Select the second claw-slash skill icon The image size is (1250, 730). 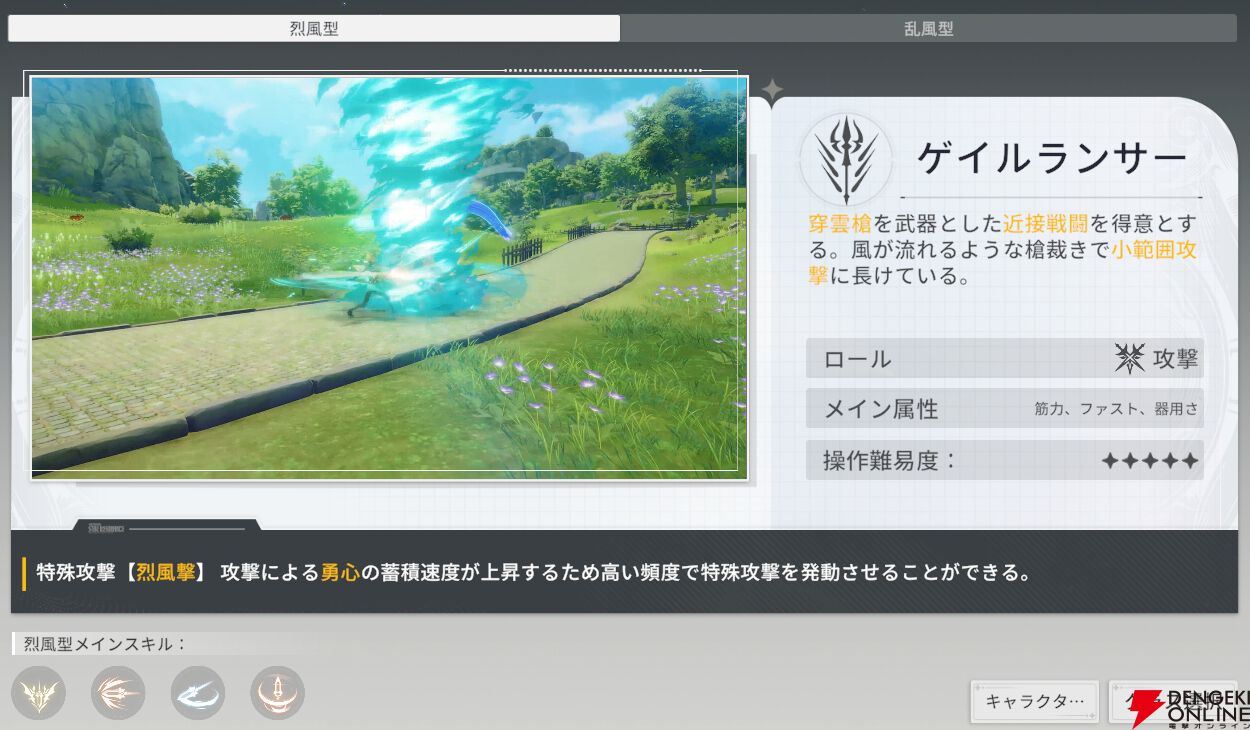[x=118, y=693]
